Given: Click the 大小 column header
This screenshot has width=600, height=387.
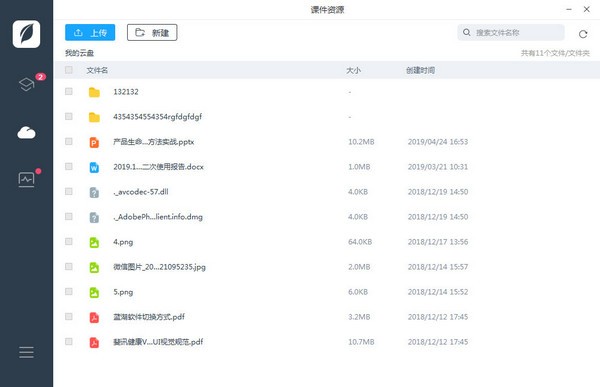Looking at the screenshot, I should coord(353,70).
